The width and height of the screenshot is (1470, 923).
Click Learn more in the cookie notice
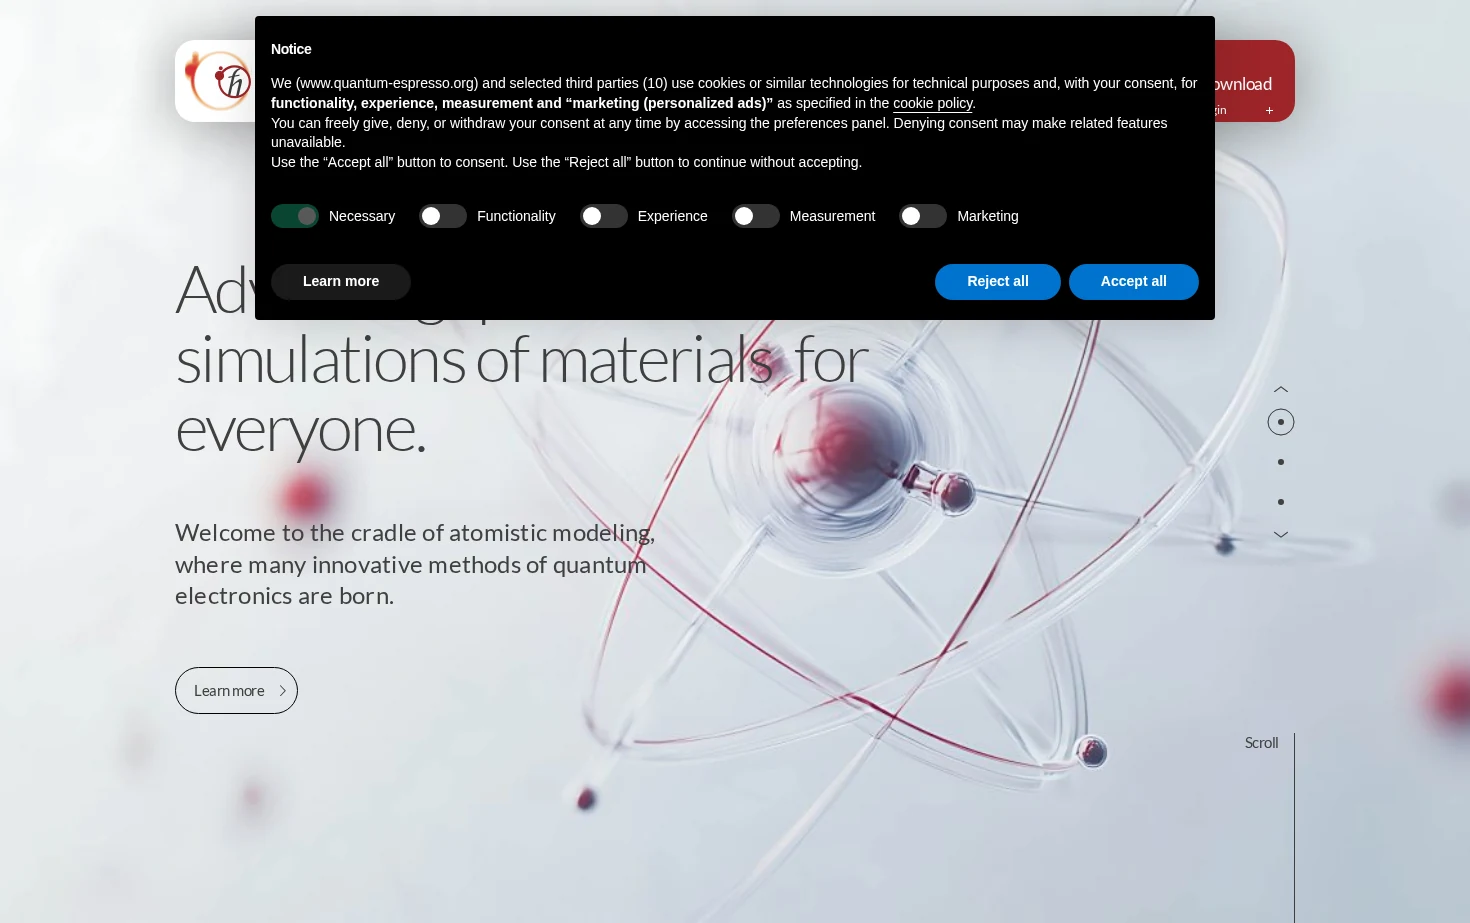pyautogui.click(x=341, y=282)
